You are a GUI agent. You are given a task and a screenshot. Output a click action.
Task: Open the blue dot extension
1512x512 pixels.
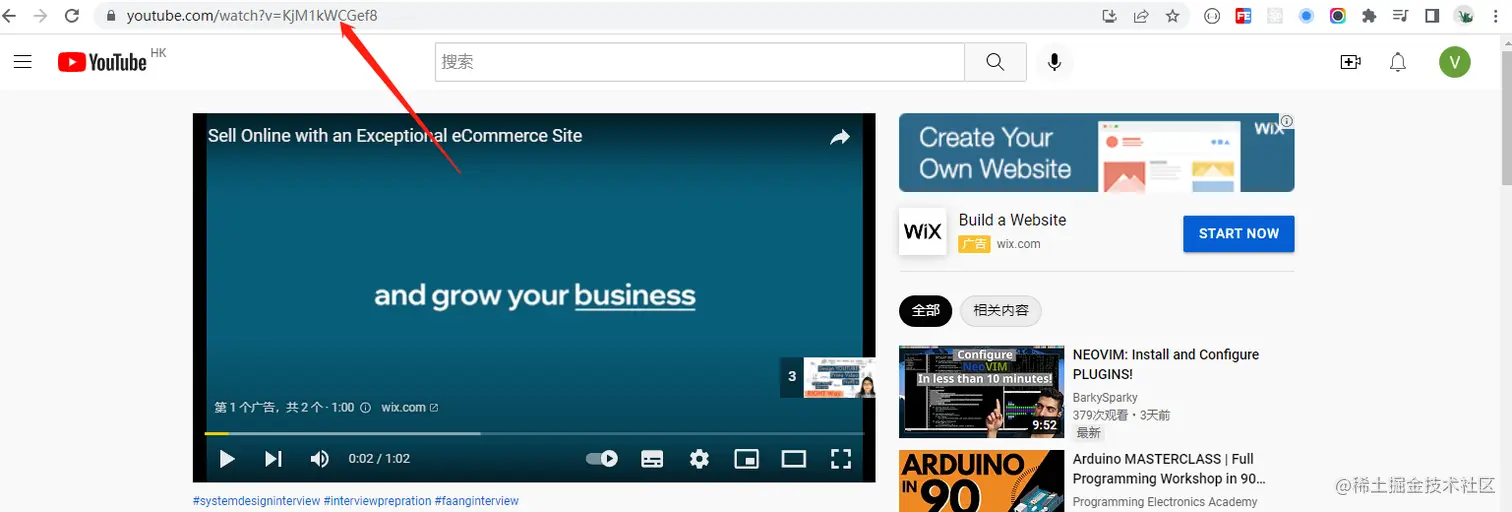1306,16
